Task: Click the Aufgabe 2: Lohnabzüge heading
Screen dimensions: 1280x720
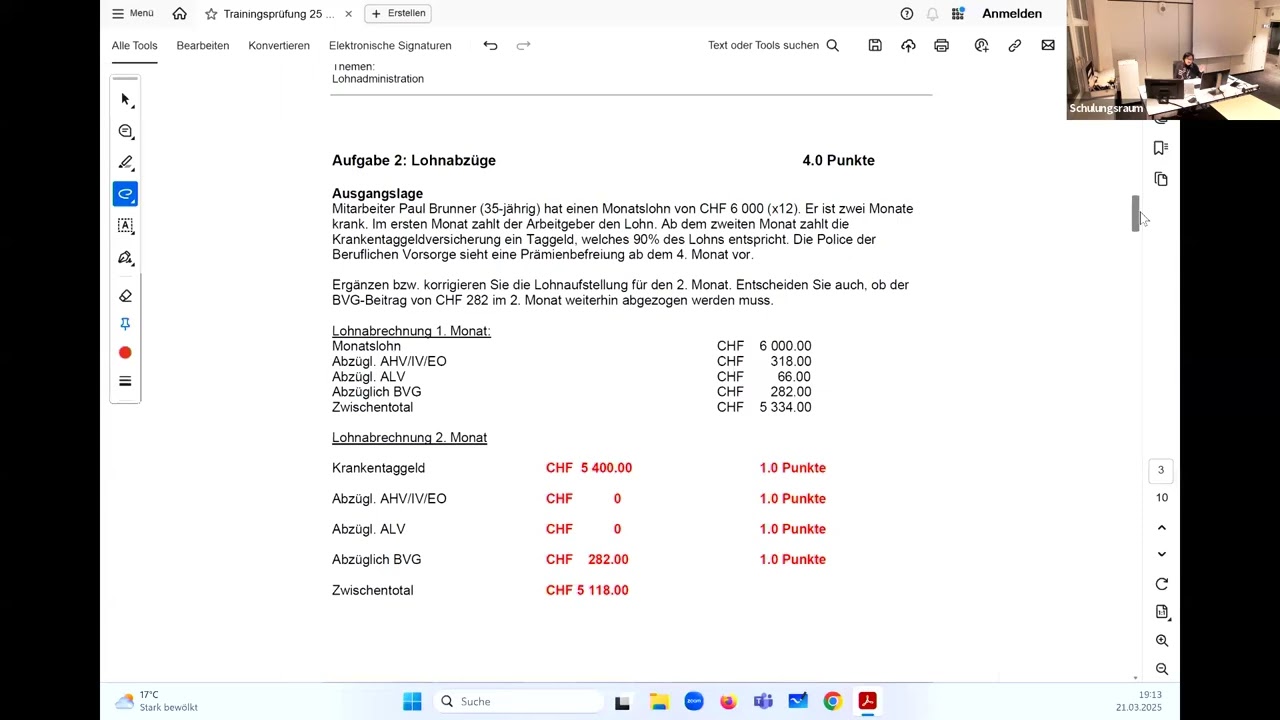Action: point(414,160)
